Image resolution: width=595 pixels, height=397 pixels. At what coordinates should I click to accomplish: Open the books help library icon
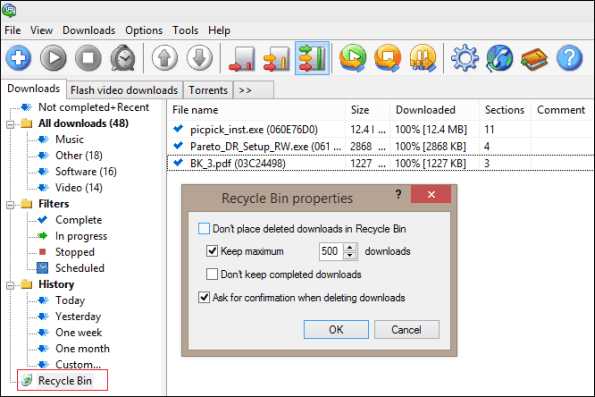coord(534,59)
